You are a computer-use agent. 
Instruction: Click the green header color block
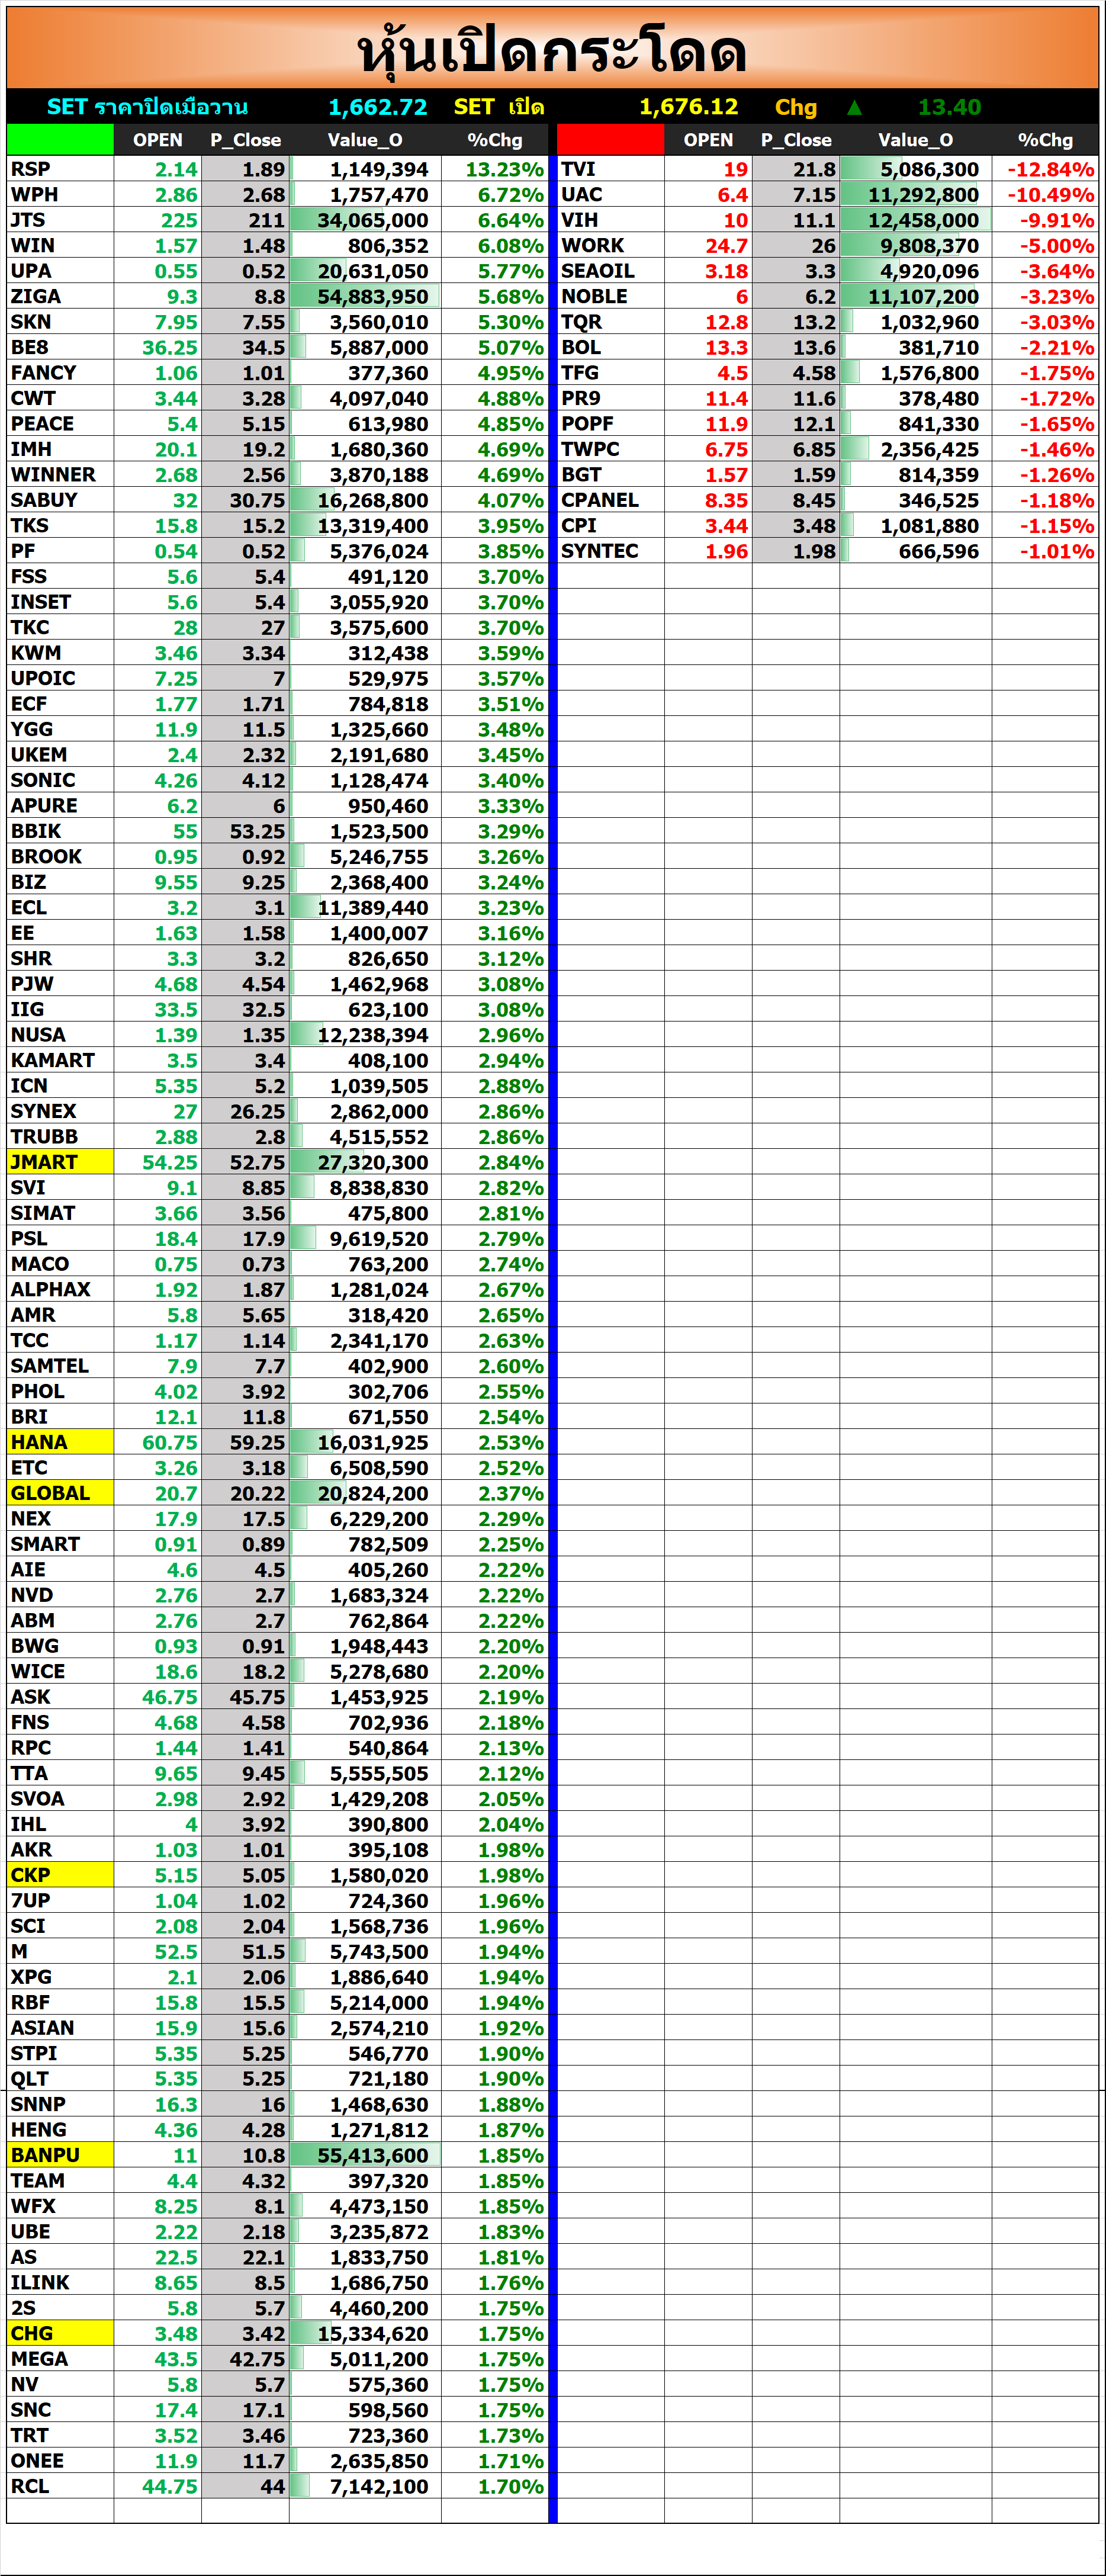(60, 140)
